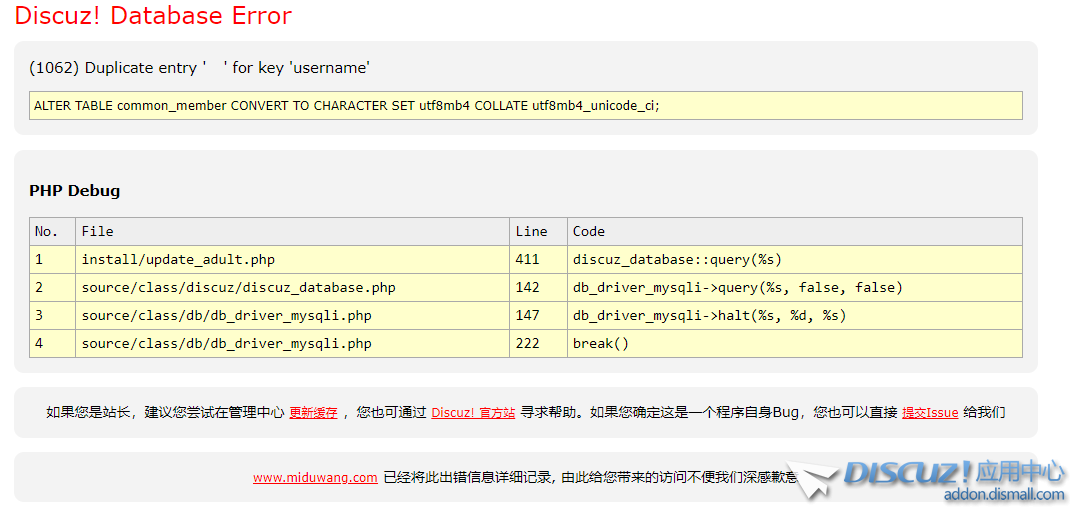This screenshot has width=1083, height=520.
Task: Click the db_driver_mysqli.php cell on line 222
Action: coord(292,343)
